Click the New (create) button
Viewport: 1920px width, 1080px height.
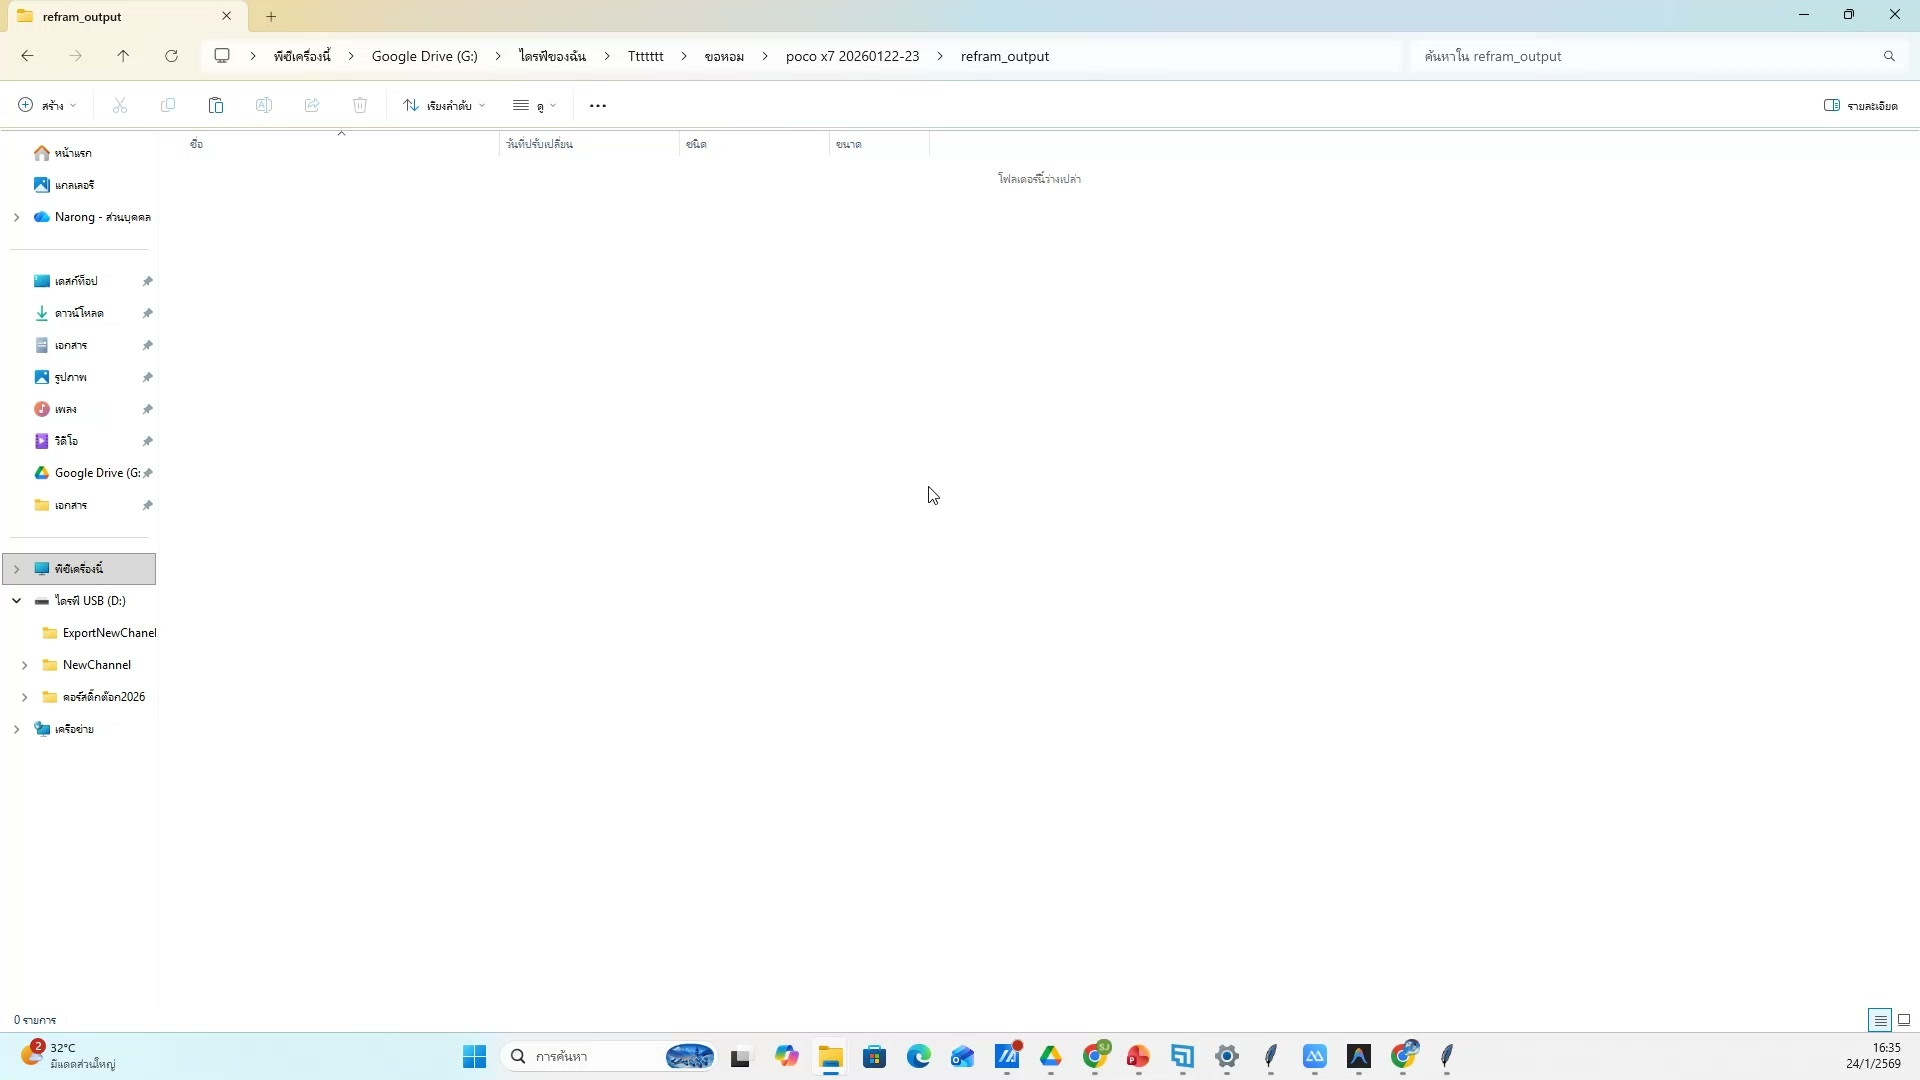point(47,105)
